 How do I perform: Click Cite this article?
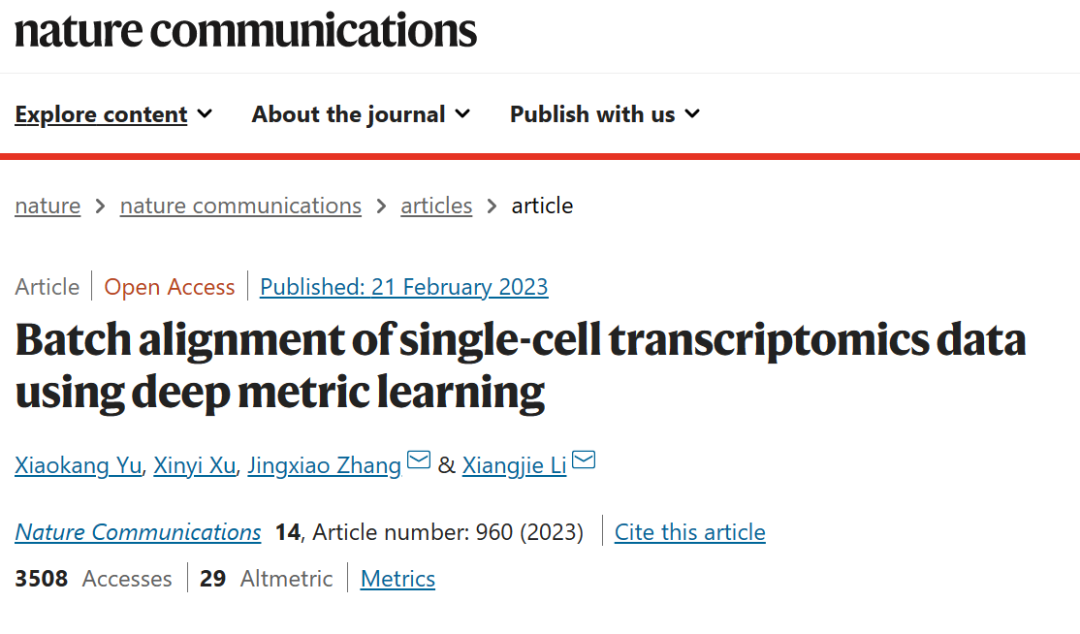click(x=690, y=532)
